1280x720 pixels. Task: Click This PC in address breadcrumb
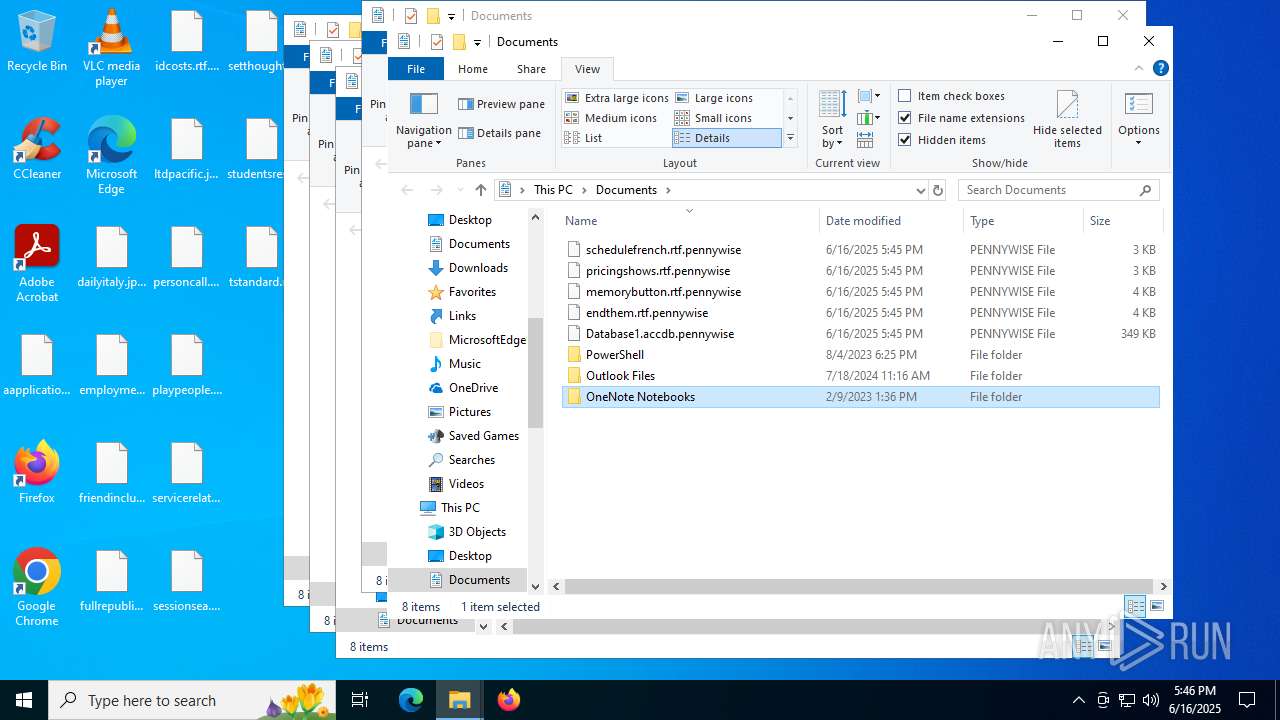[553, 190]
